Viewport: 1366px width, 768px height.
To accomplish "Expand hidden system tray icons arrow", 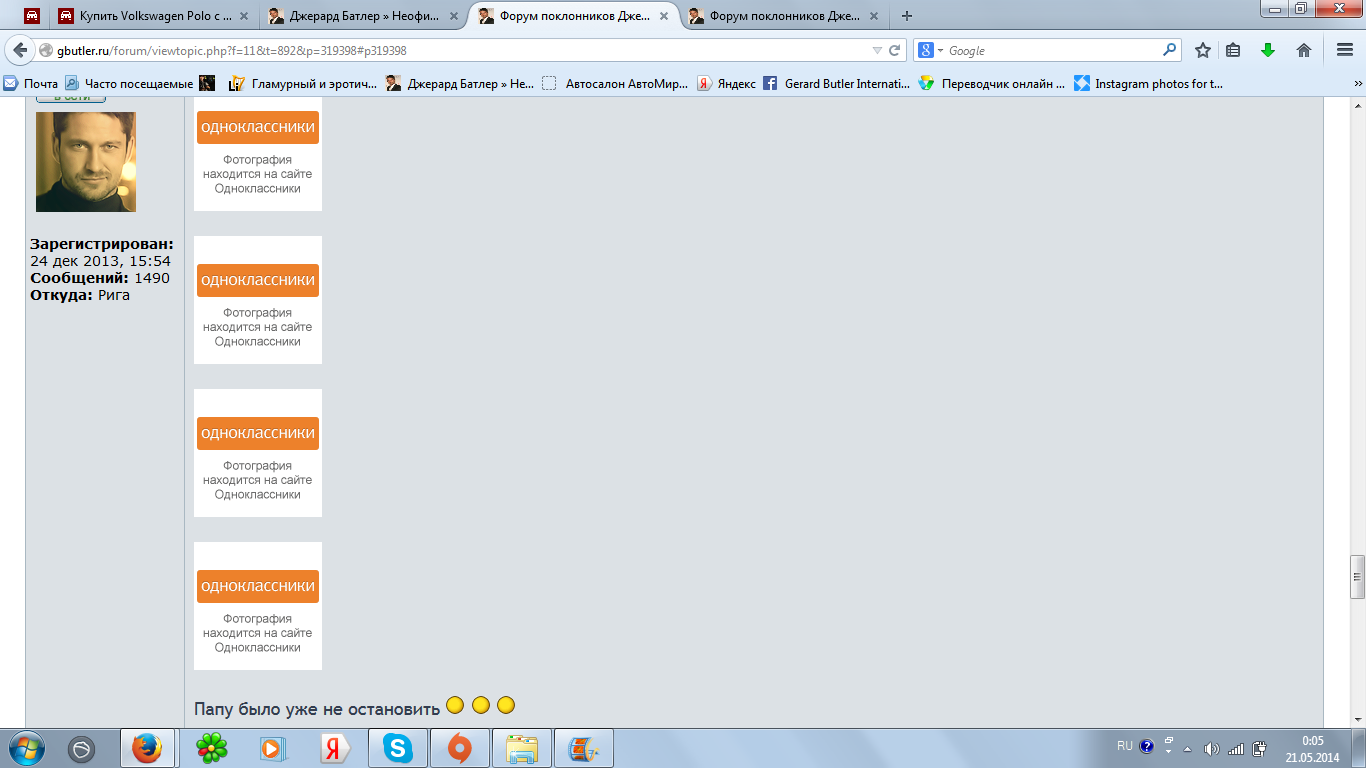I will coord(1187,748).
